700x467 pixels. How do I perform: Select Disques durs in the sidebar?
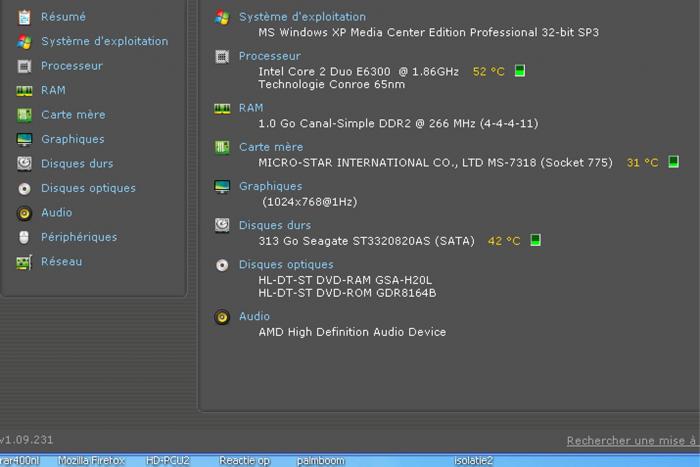click(x=77, y=164)
